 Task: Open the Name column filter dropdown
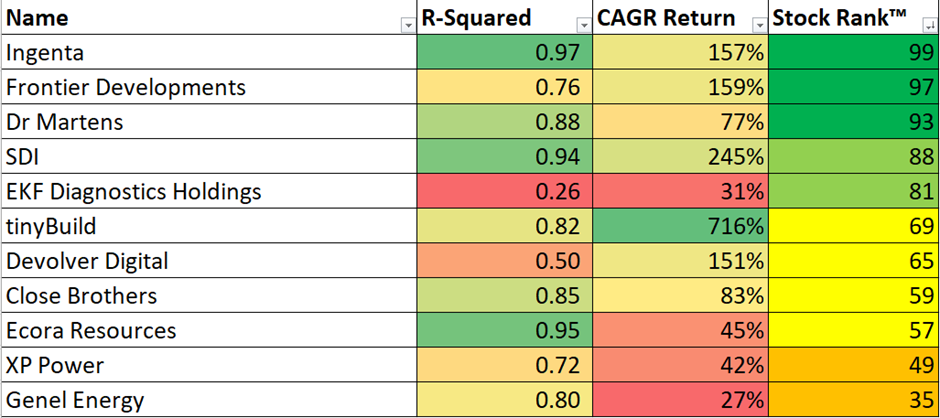tap(406, 26)
